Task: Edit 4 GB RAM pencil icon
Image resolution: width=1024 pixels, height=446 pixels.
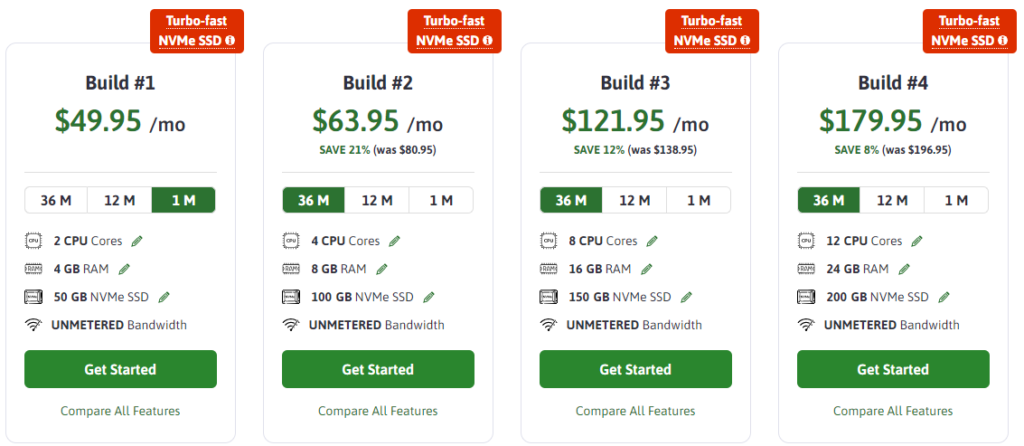Action: click(124, 269)
